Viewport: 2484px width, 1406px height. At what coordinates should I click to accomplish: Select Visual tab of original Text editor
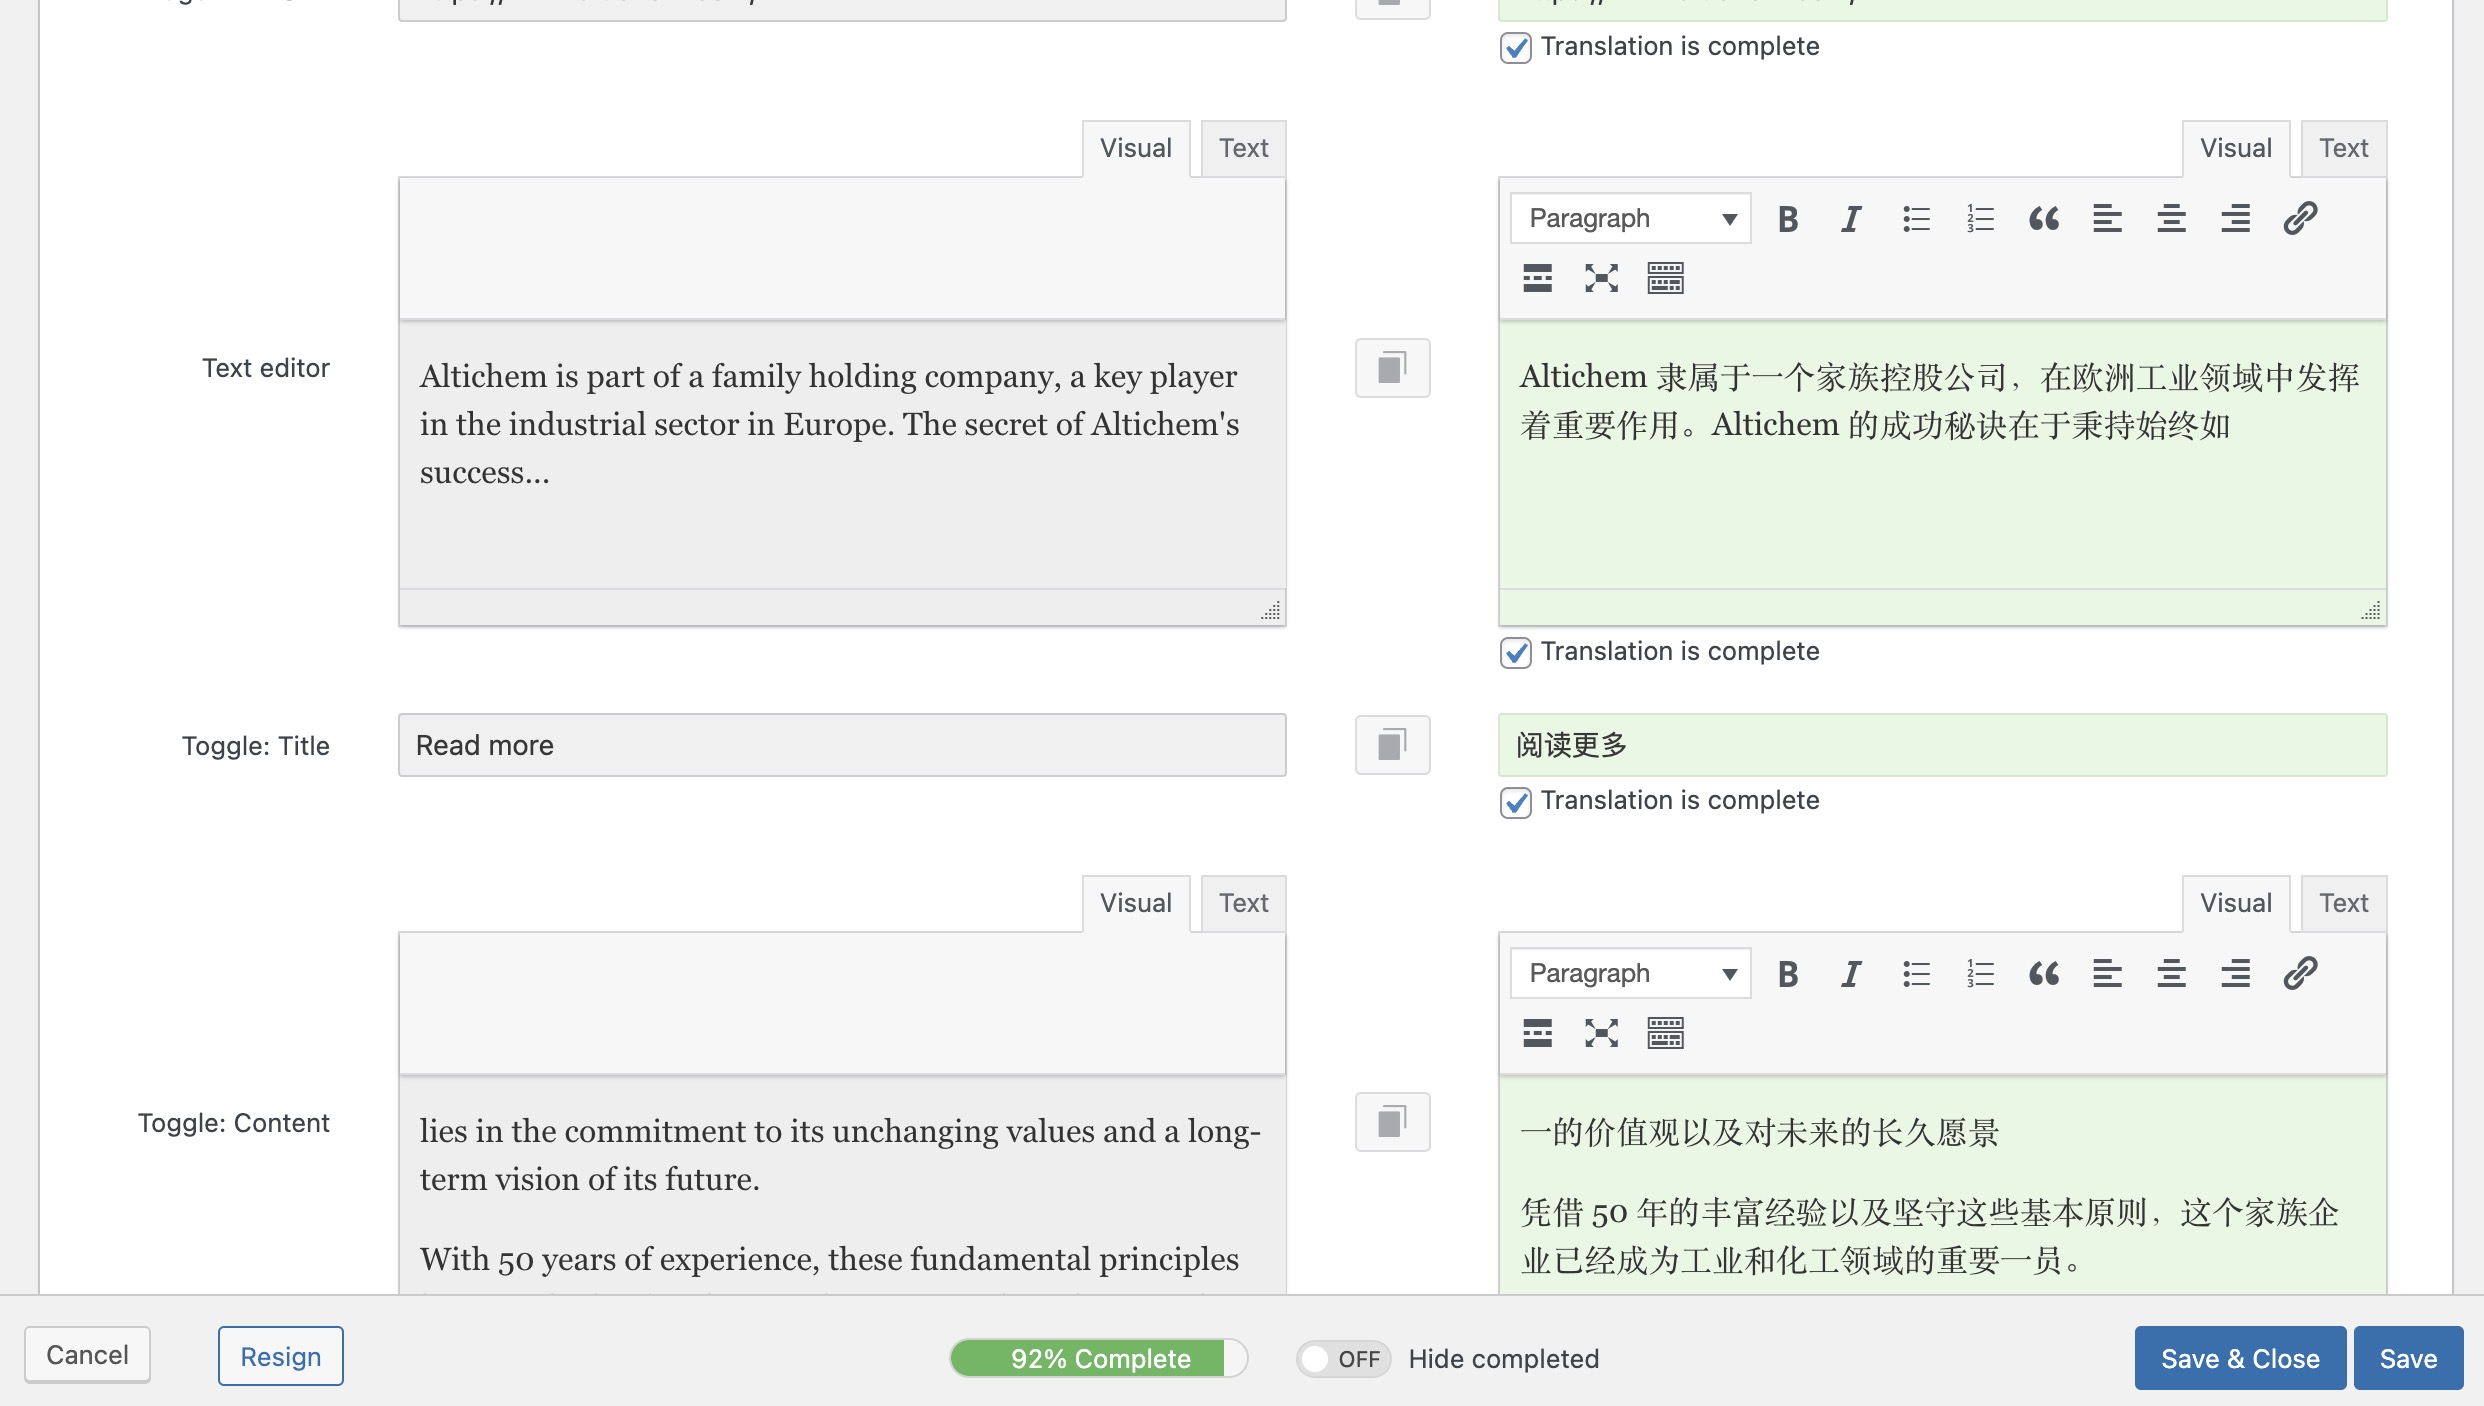coord(1136,149)
